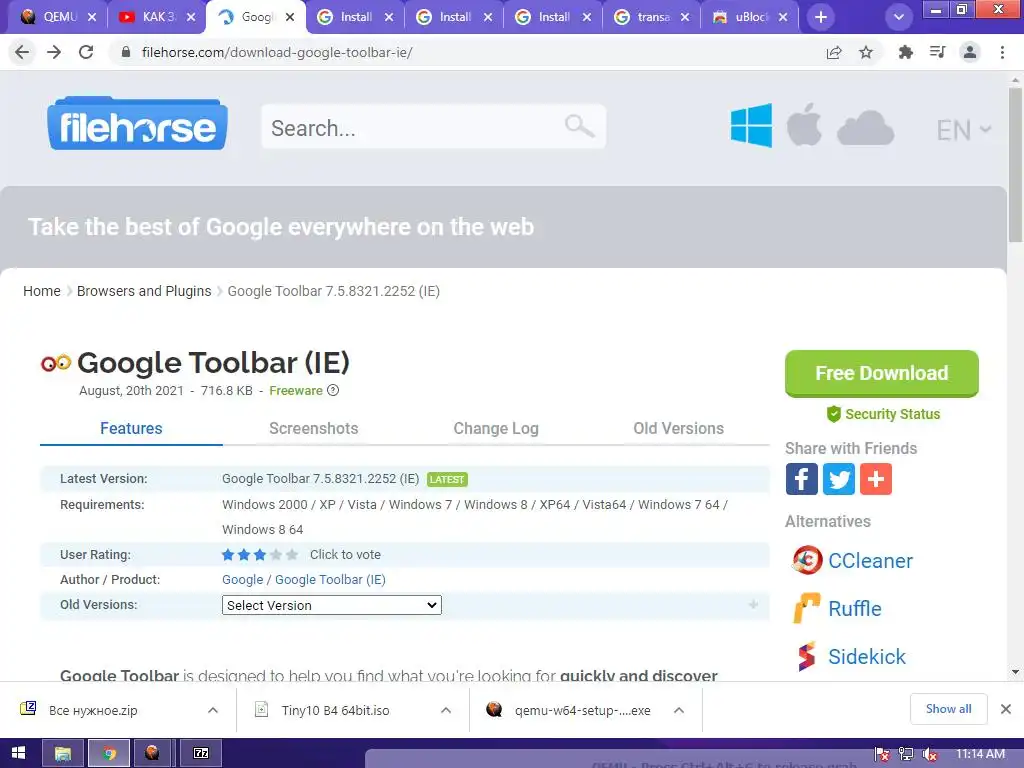This screenshot has height=768, width=1024.
Task: Click the Ruffle logo icon
Action: click(x=807, y=608)
